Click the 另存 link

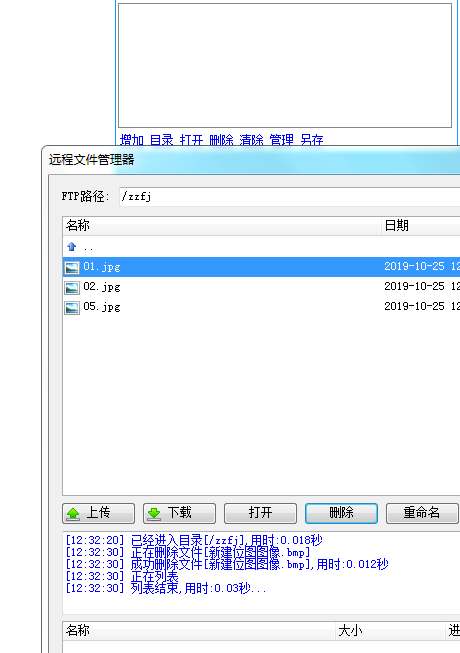point(312,140)
